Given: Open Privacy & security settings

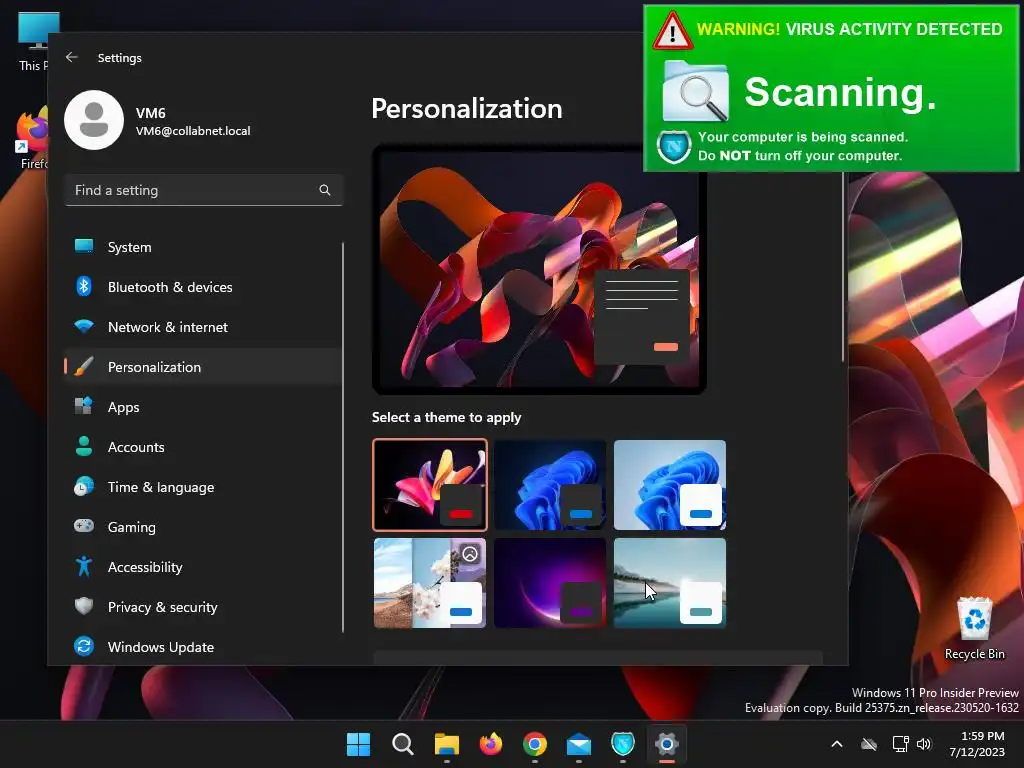Looking at the screenshot, I should click(202, 607).
